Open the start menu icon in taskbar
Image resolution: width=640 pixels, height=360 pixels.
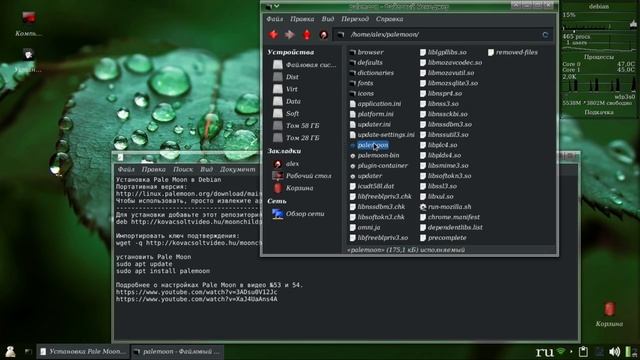10,351
